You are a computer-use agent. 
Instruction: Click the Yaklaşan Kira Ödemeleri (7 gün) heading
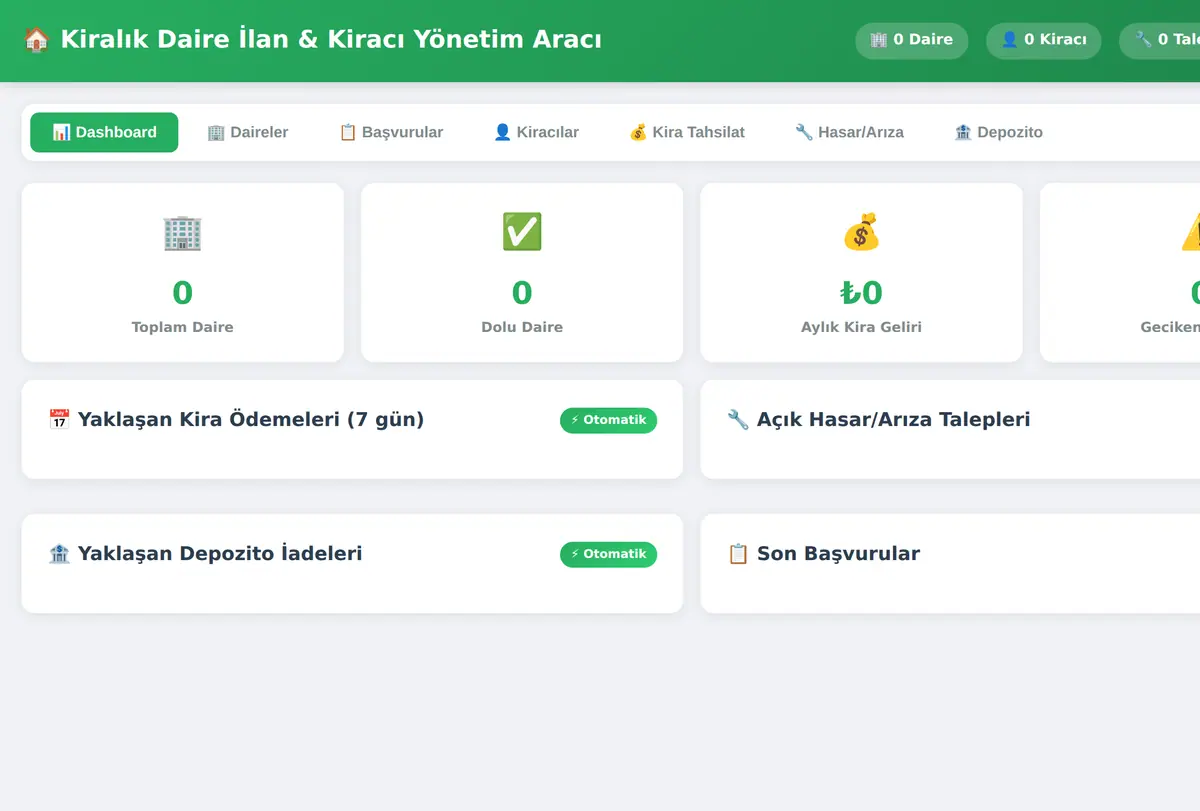(236, 420)
